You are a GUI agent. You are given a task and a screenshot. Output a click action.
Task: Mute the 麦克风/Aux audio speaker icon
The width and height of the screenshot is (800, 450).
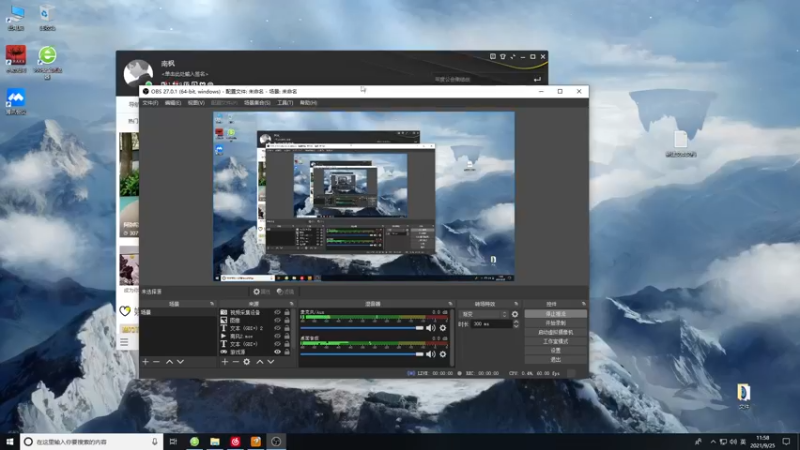431,327
